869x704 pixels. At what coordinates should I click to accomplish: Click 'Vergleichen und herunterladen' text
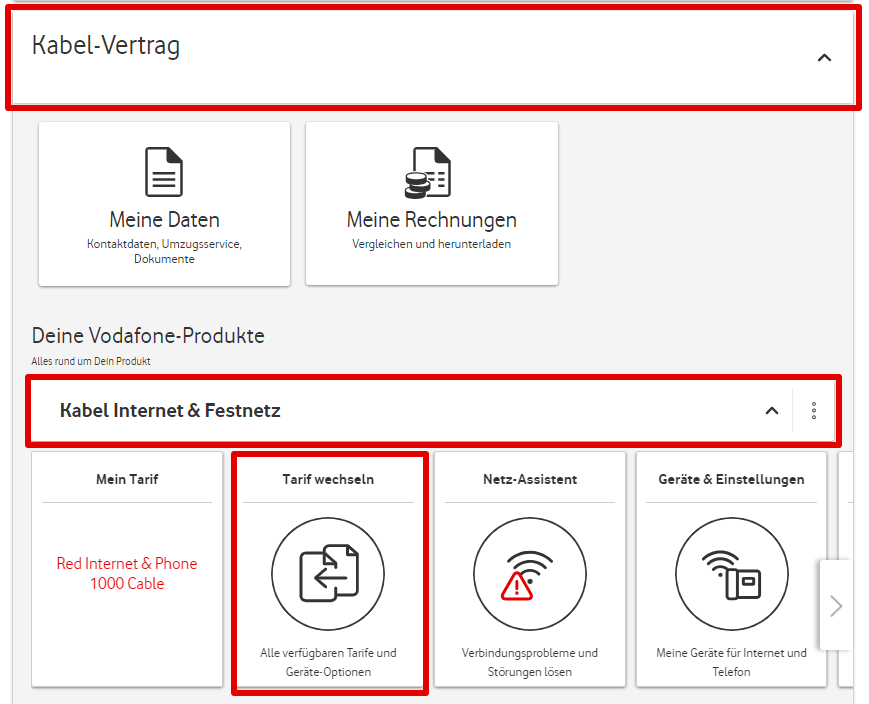(431, 244)
